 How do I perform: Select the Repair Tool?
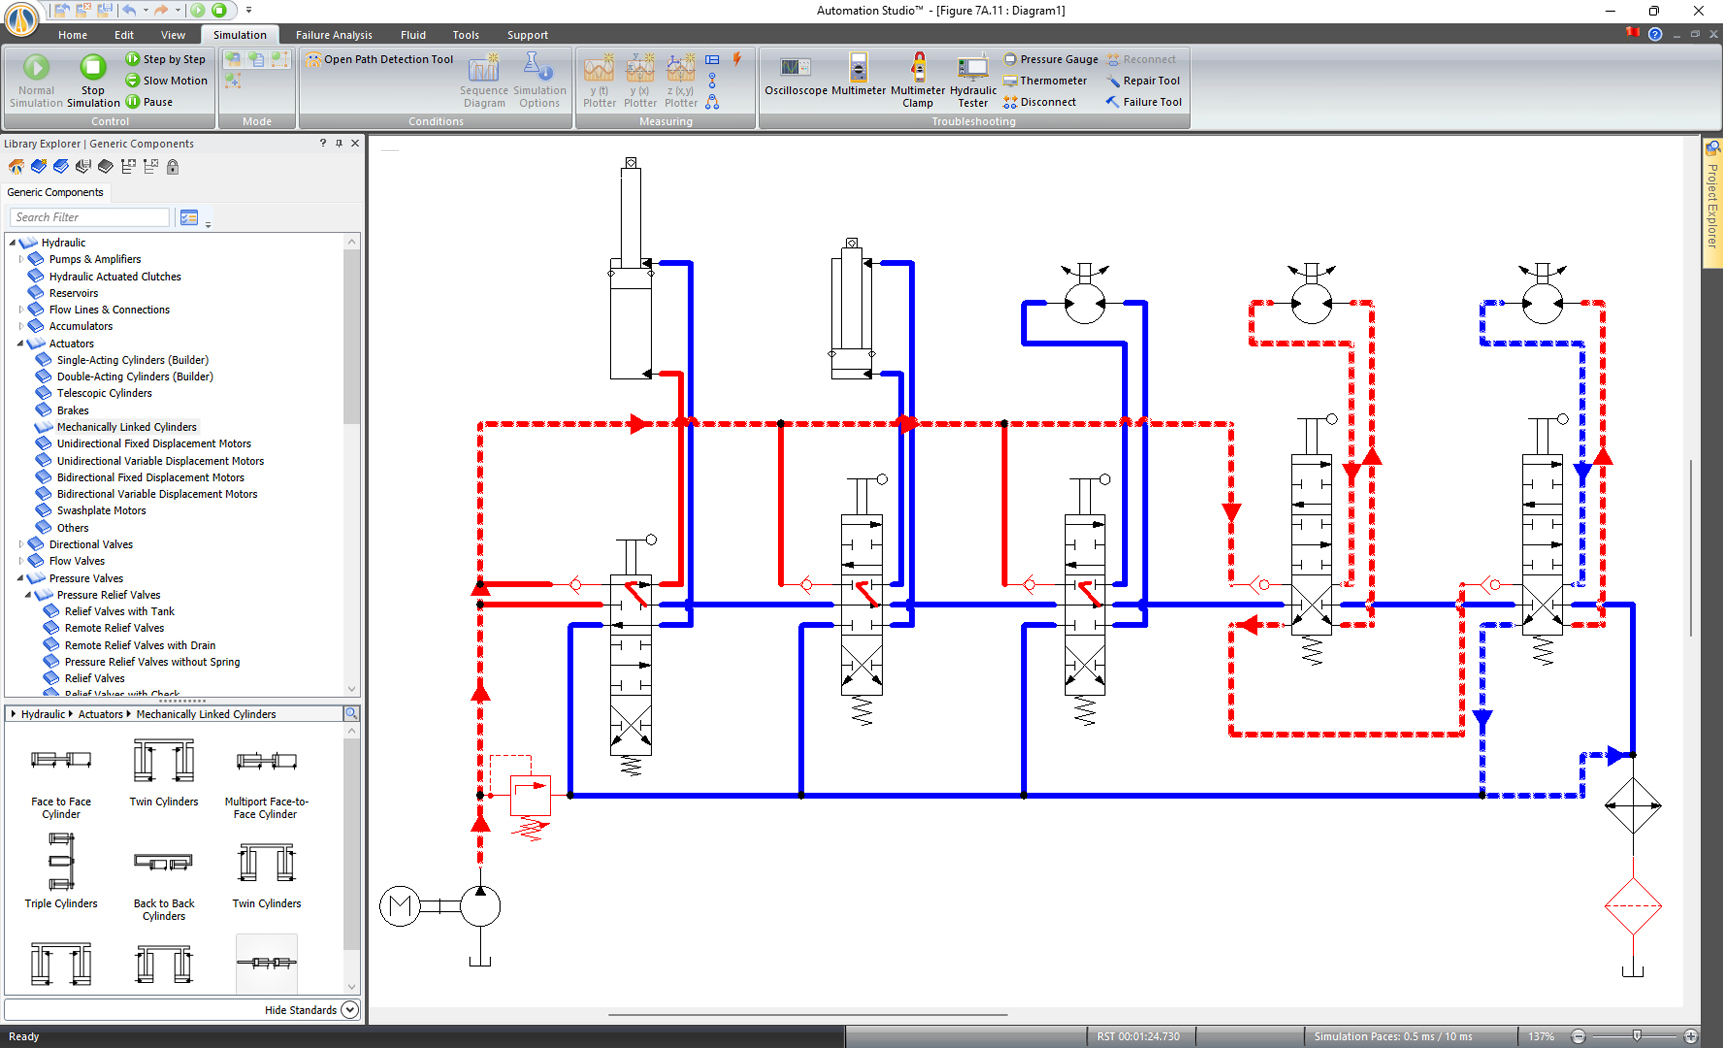tap(1143, 80)
